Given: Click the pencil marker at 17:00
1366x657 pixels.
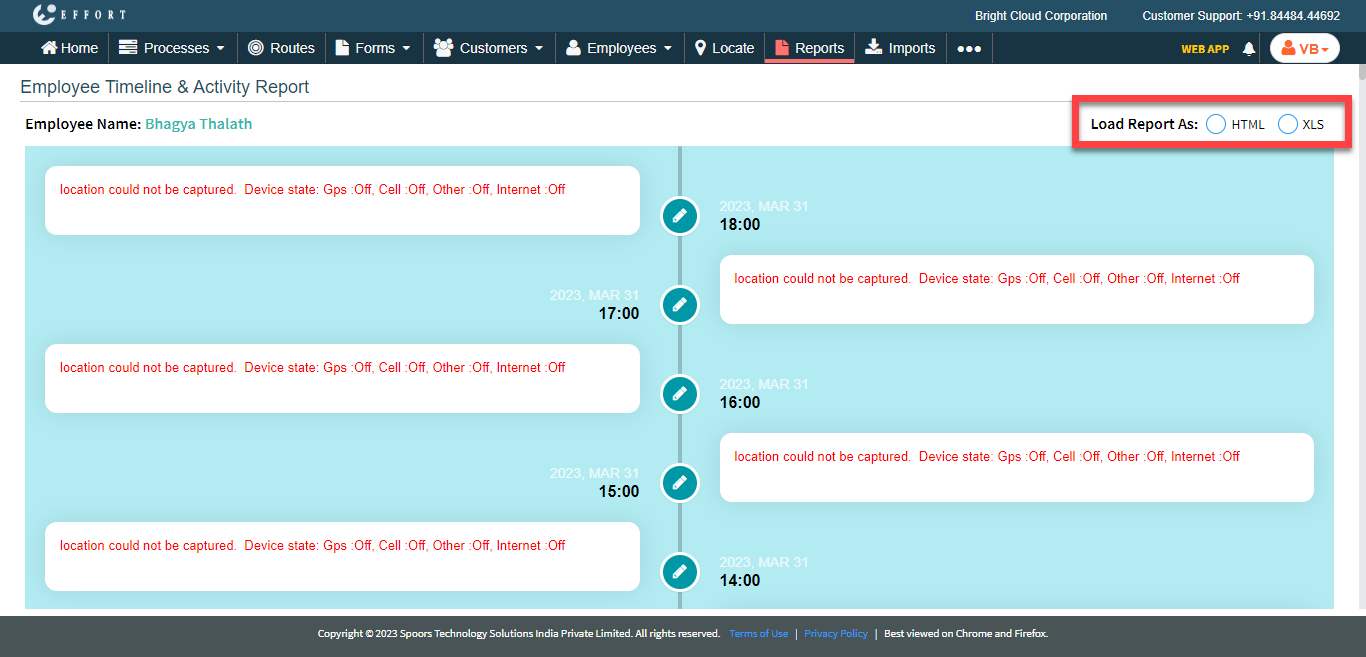Looking at the screenshot, I should click(x=680, y=304).
